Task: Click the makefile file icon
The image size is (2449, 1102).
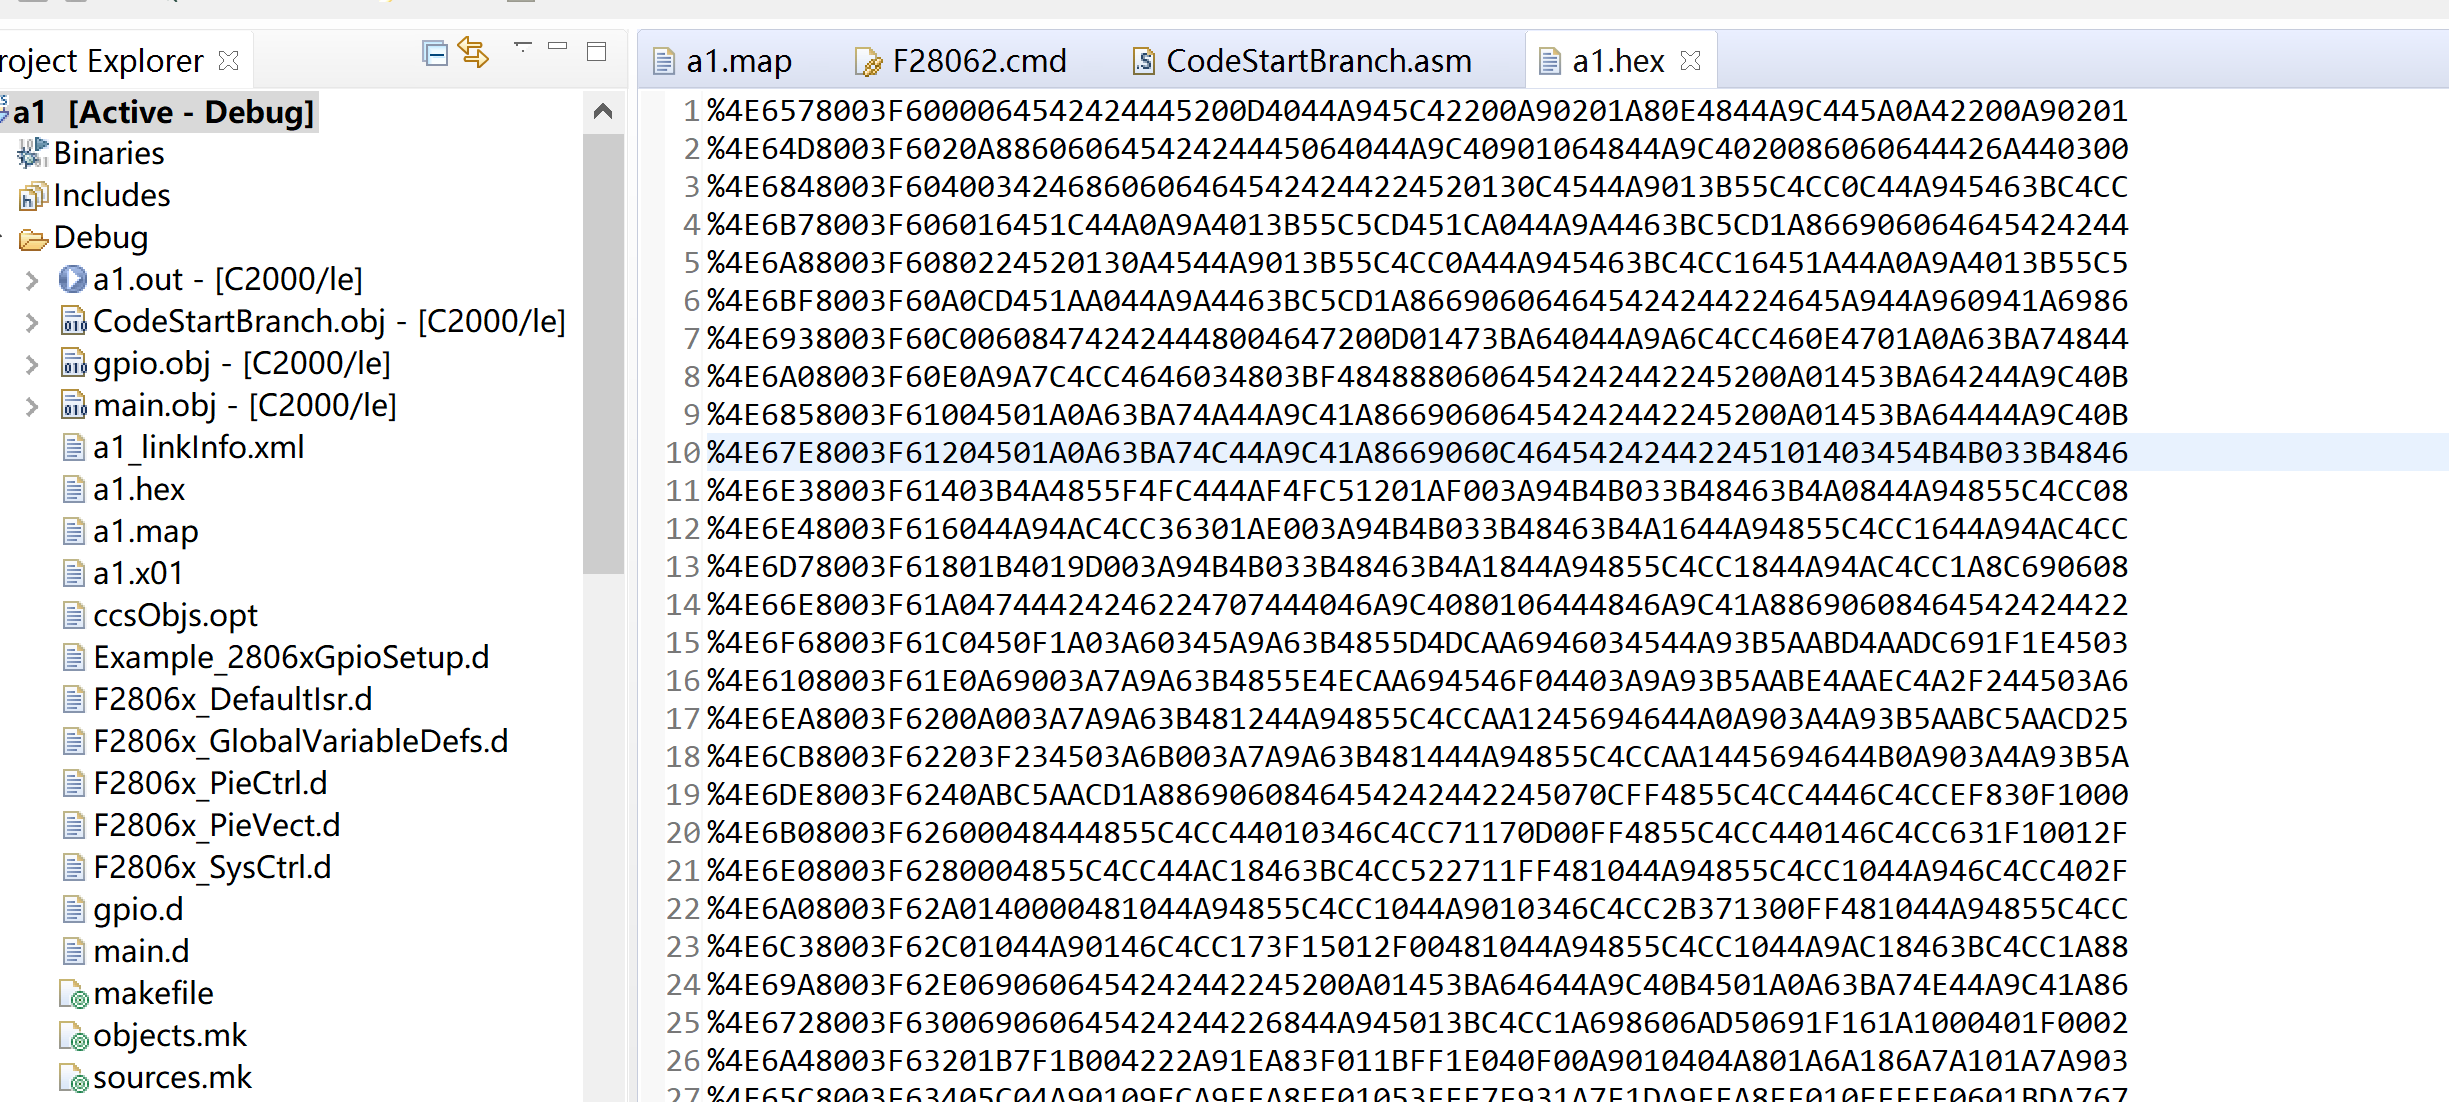Action: 73,994
